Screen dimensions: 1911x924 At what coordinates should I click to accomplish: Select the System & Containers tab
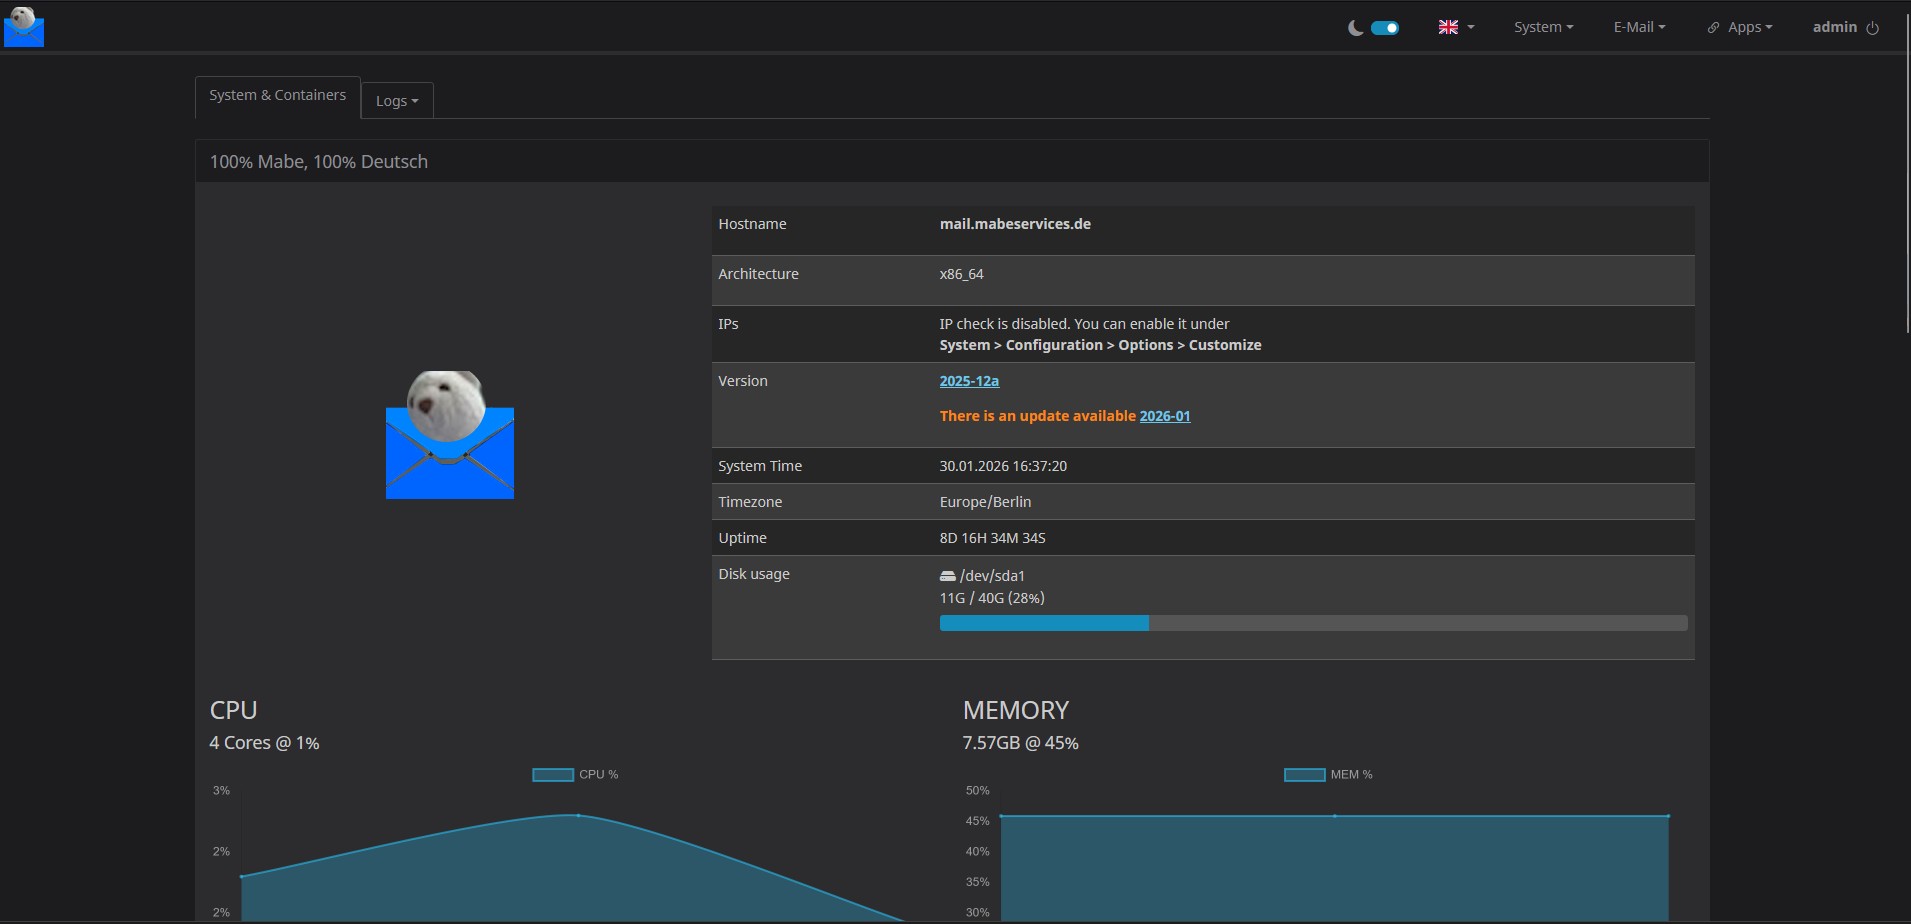point(277,96)
